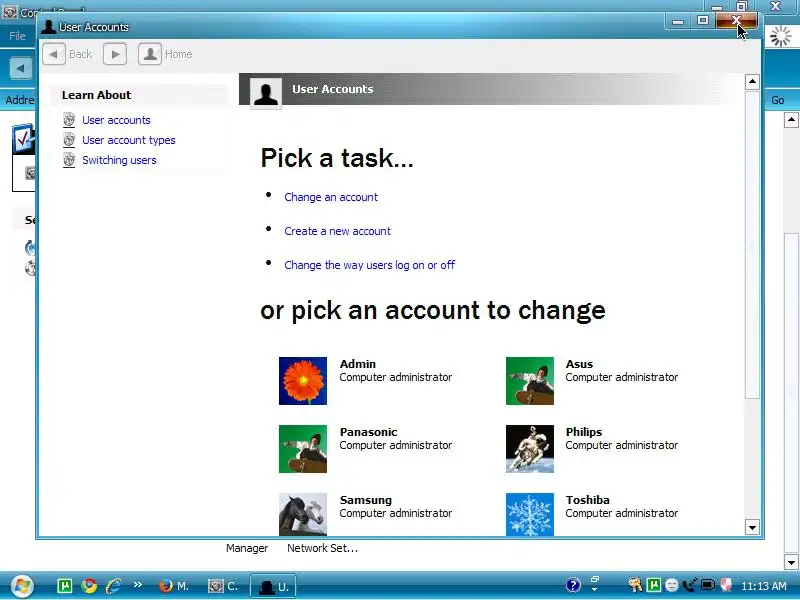Click the User Accounts header silhouette icon
The image size is (800, 600).
(x=266, y=93)
